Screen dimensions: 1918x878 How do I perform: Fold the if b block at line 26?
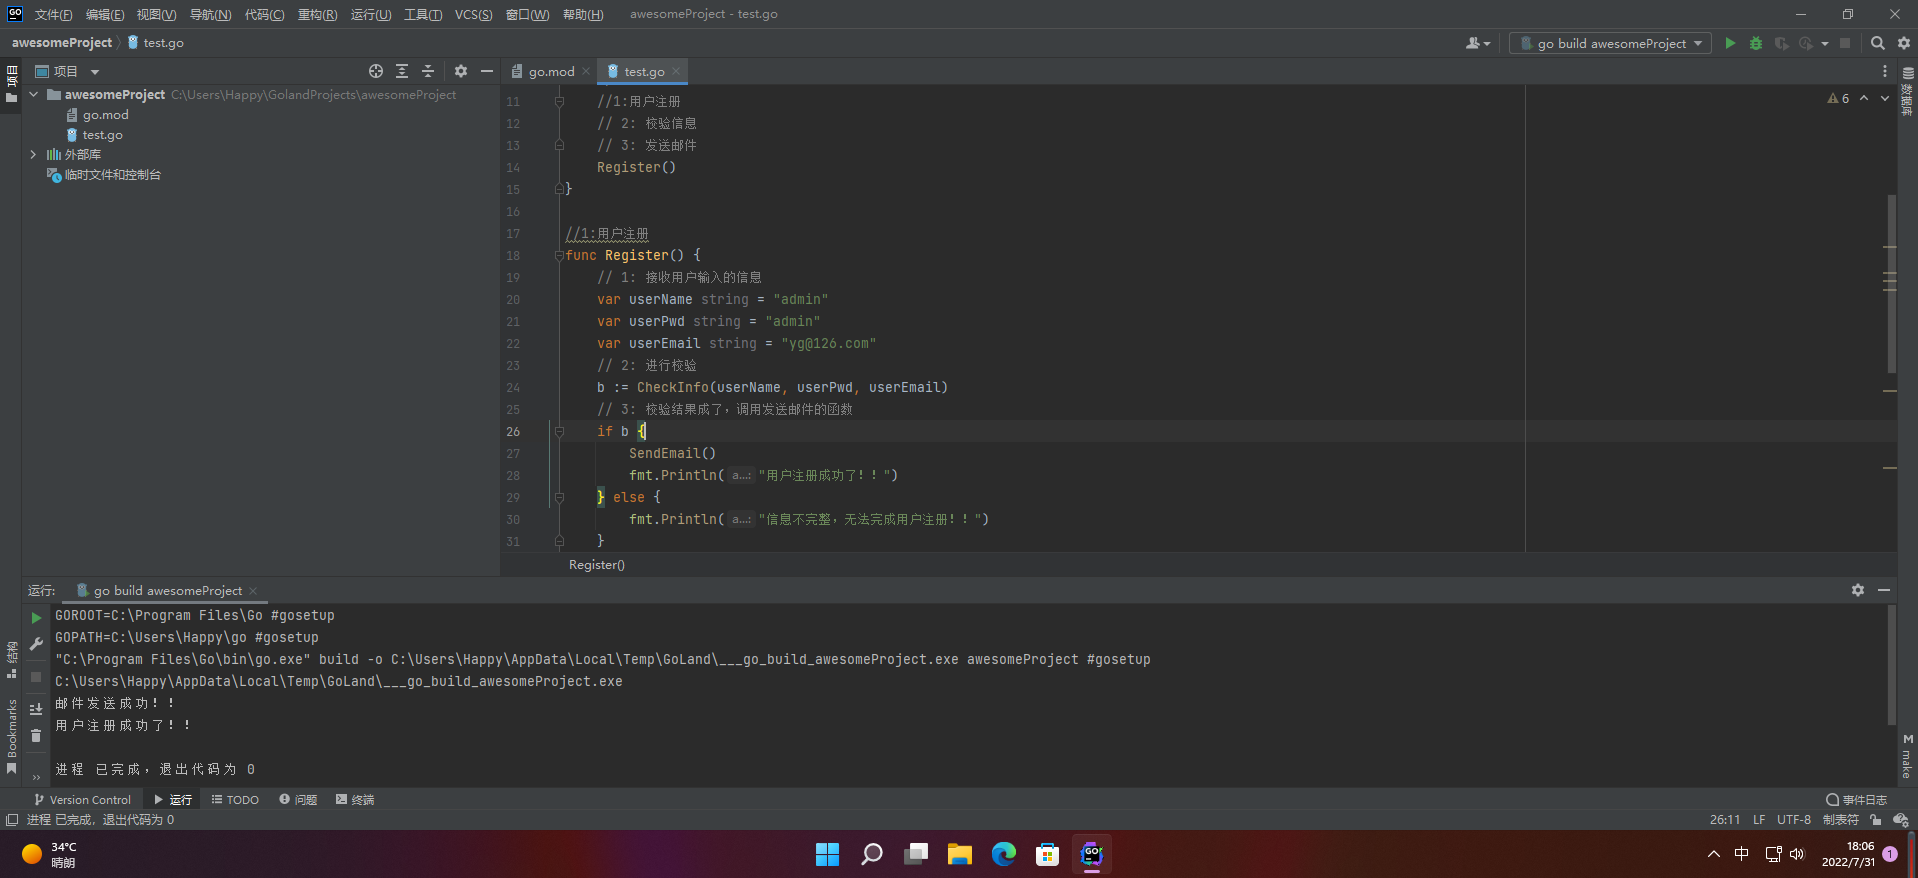click(x=559, y=431)
